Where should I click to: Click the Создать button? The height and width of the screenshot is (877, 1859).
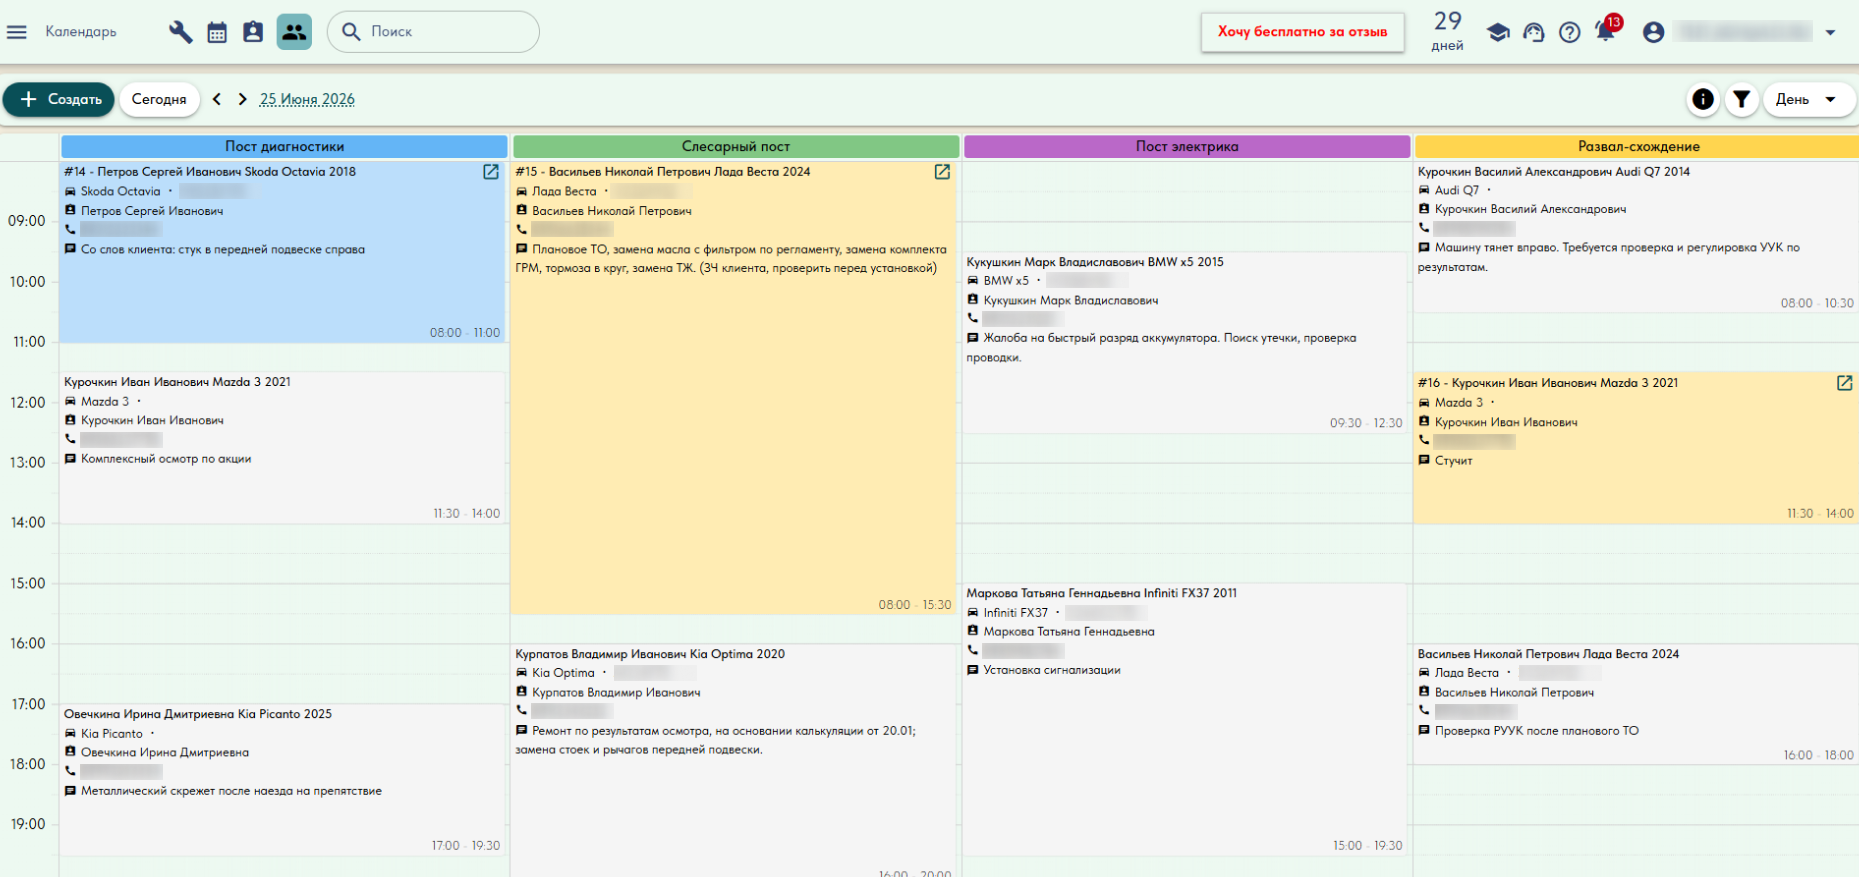(x=59, y=99)
